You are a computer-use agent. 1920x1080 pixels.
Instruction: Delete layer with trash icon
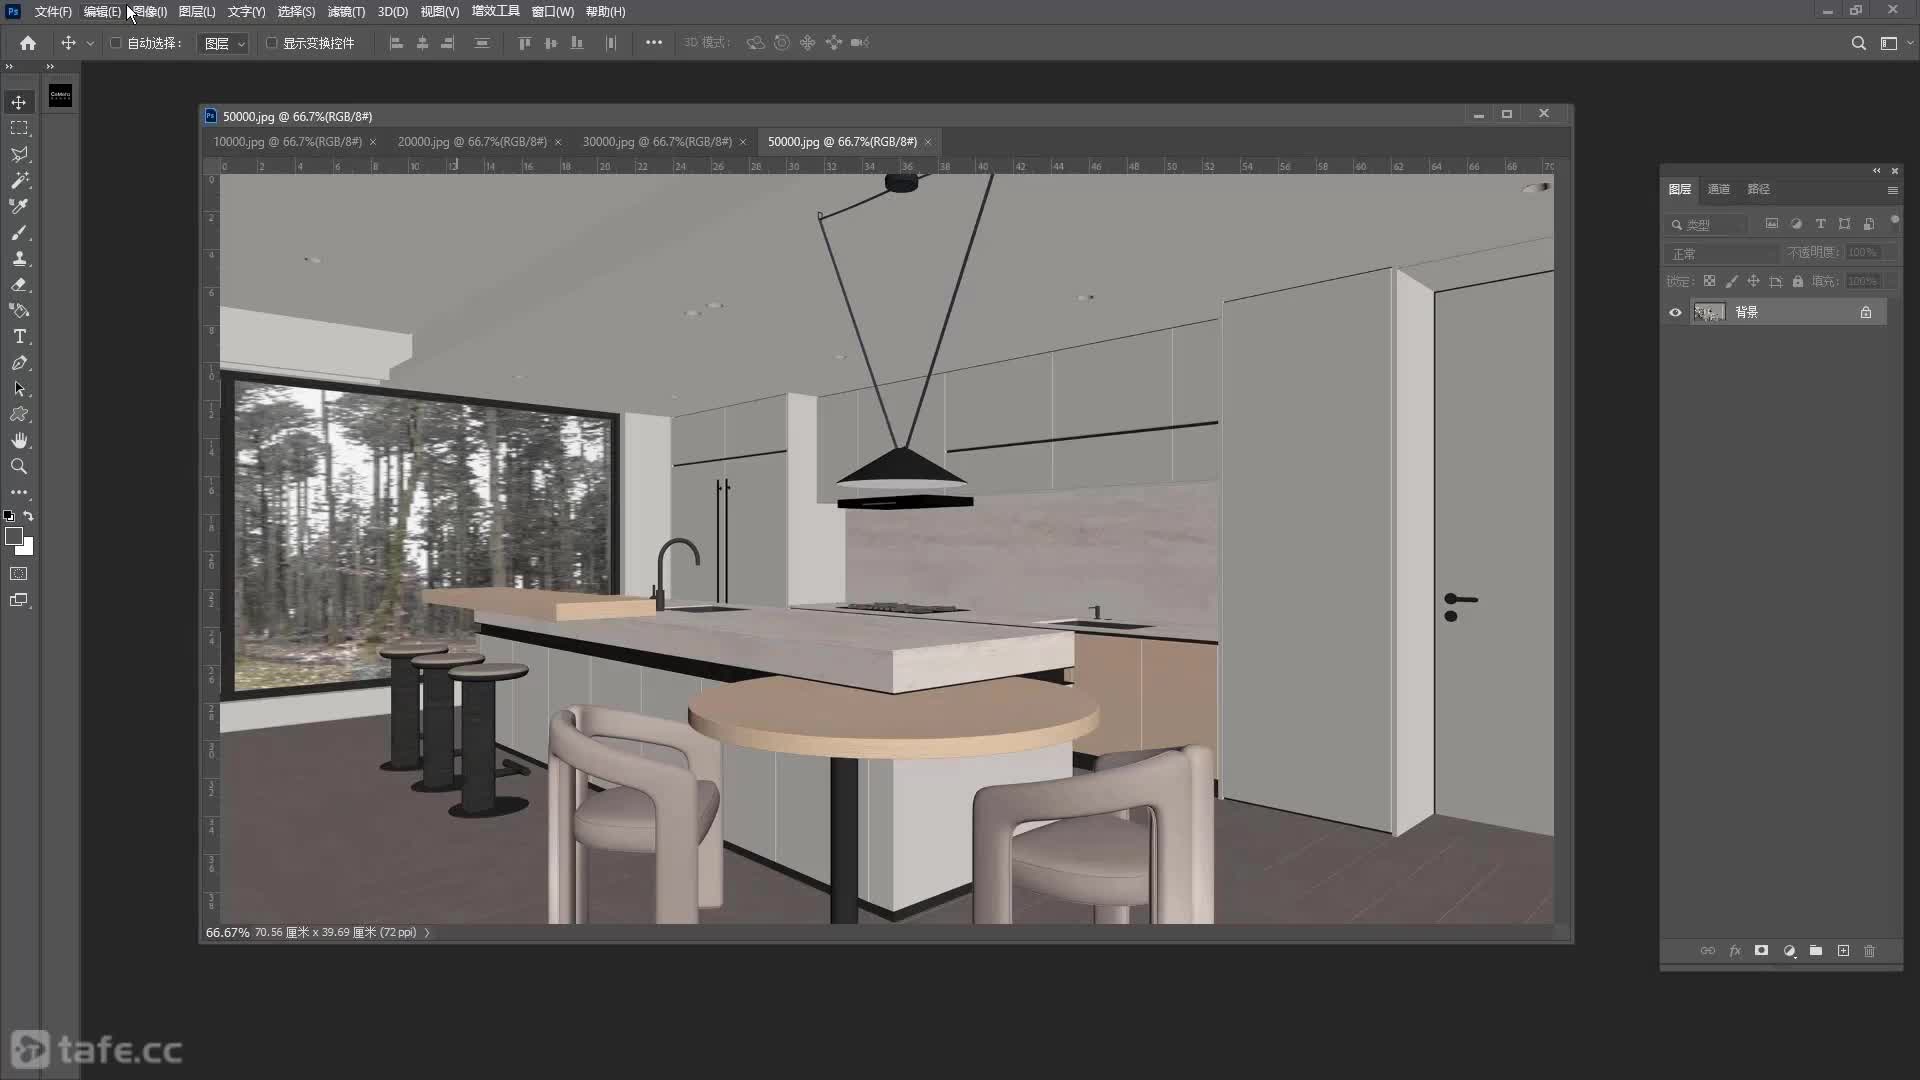pos(1870,951)
